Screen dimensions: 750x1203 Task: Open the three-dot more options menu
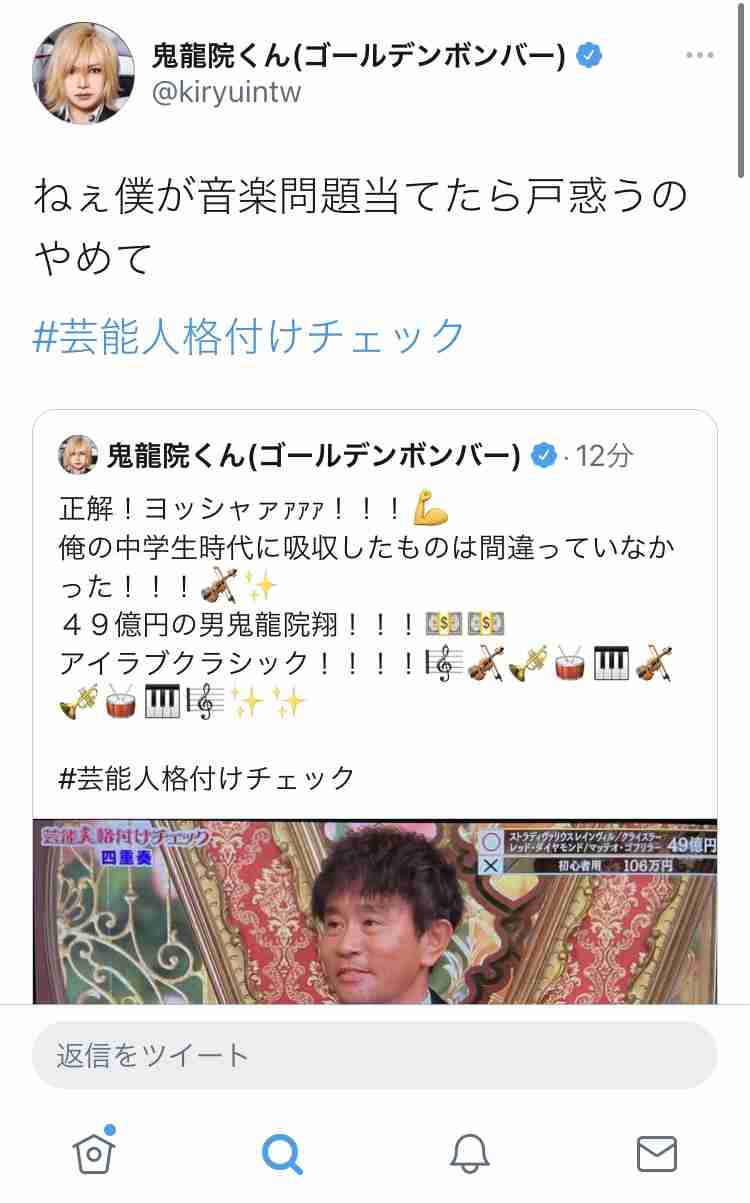pyautogui.click(x=699, y=56)
